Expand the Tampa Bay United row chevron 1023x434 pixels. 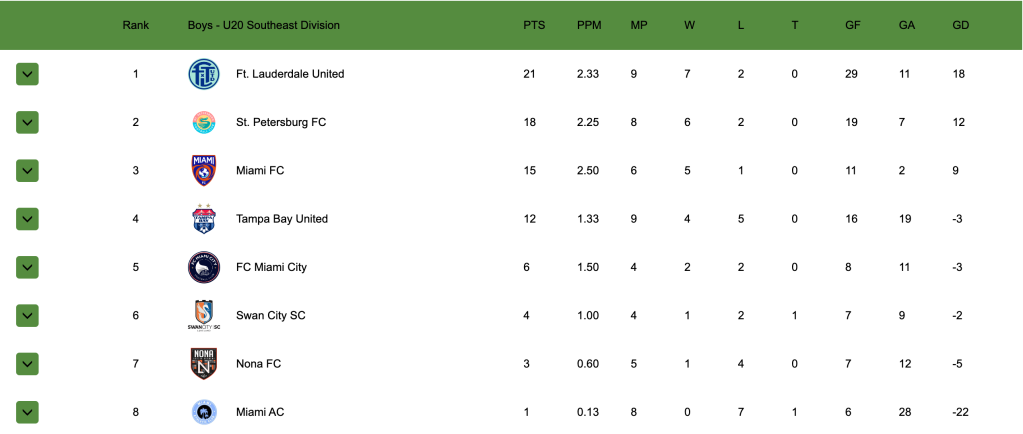[27, 219]
